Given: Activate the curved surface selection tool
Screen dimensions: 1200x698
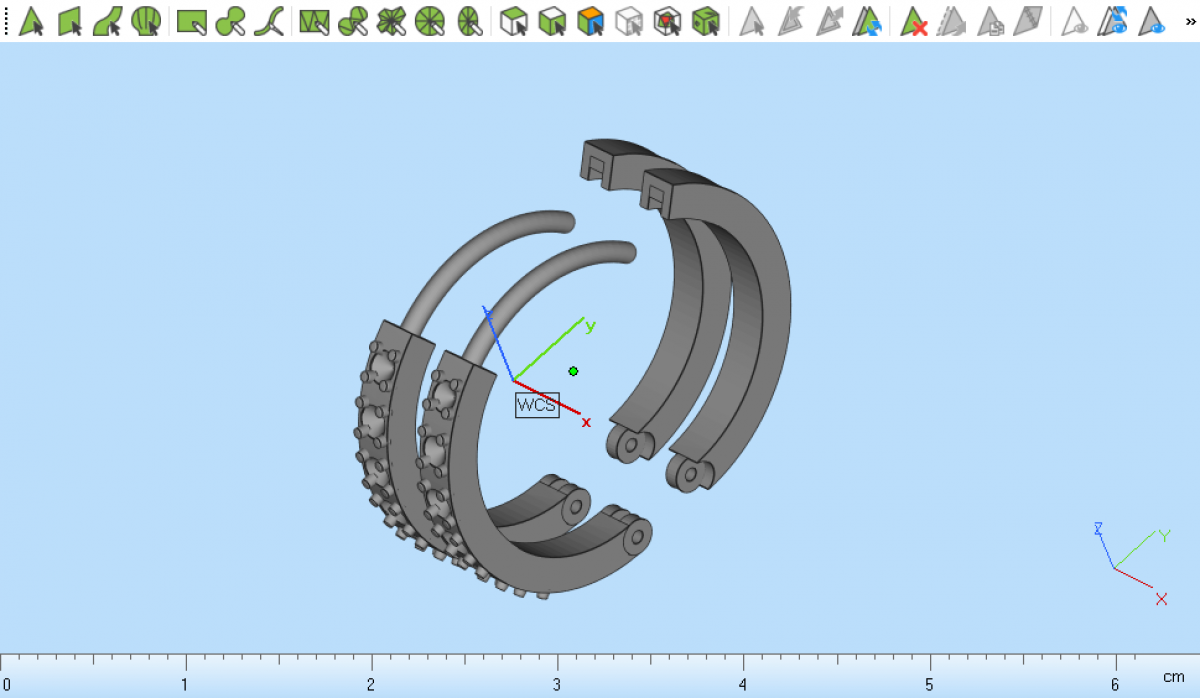Looking at the screenshot, I should tap(108, 21).
